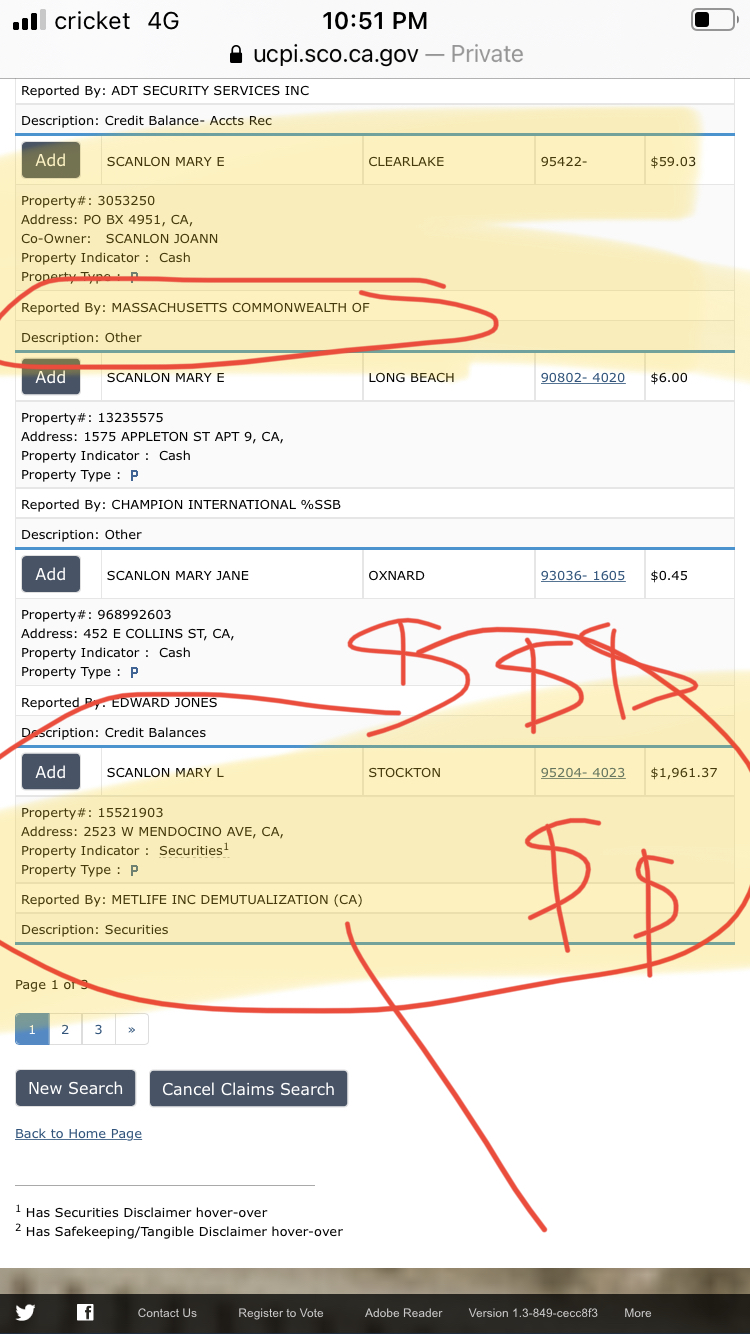Select Property# 968992603 text
The image size is (750, 1334).
click(x=96, y=614)
